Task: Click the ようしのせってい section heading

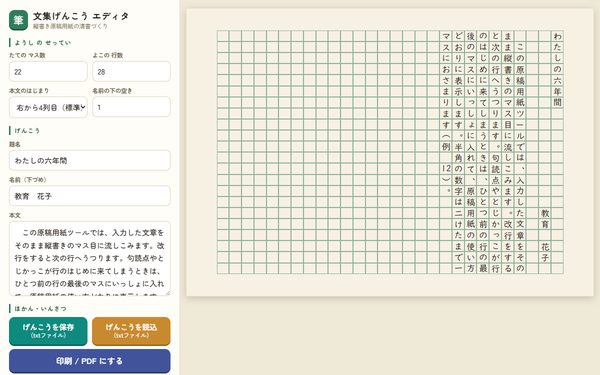Action: pyautogui.click(x=42, y=42)
